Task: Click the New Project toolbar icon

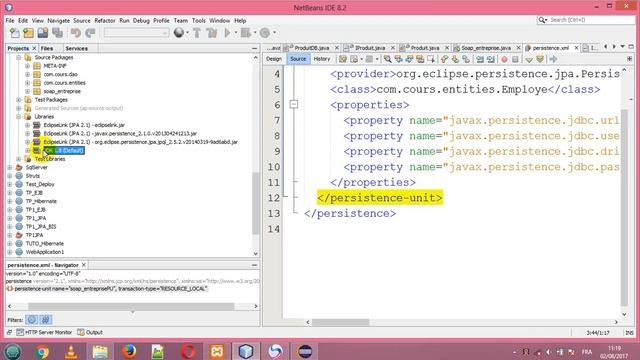Action: [29, 33]
